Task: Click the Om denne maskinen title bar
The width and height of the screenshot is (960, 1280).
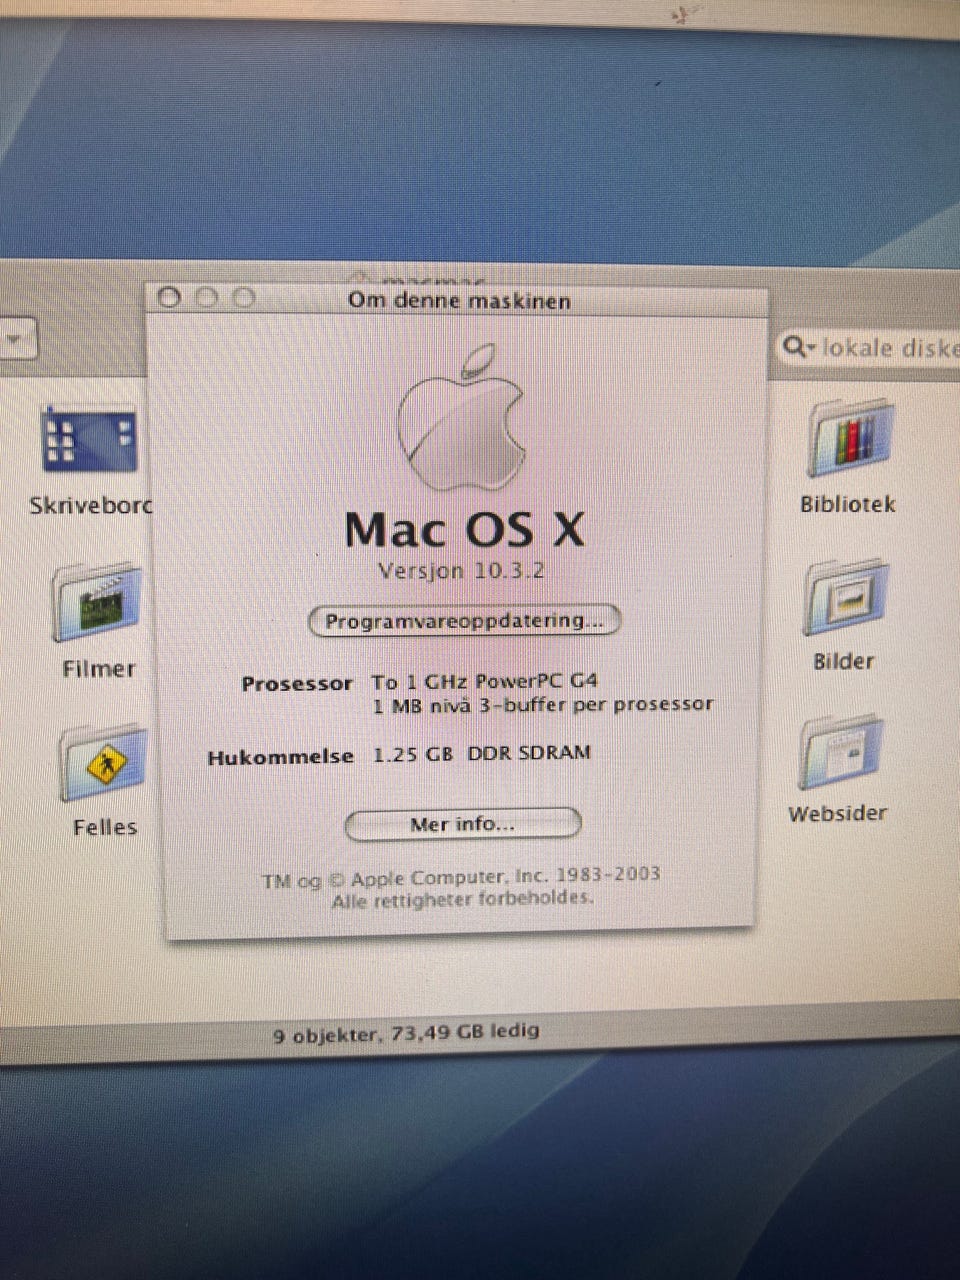Action: coord(459,300)
